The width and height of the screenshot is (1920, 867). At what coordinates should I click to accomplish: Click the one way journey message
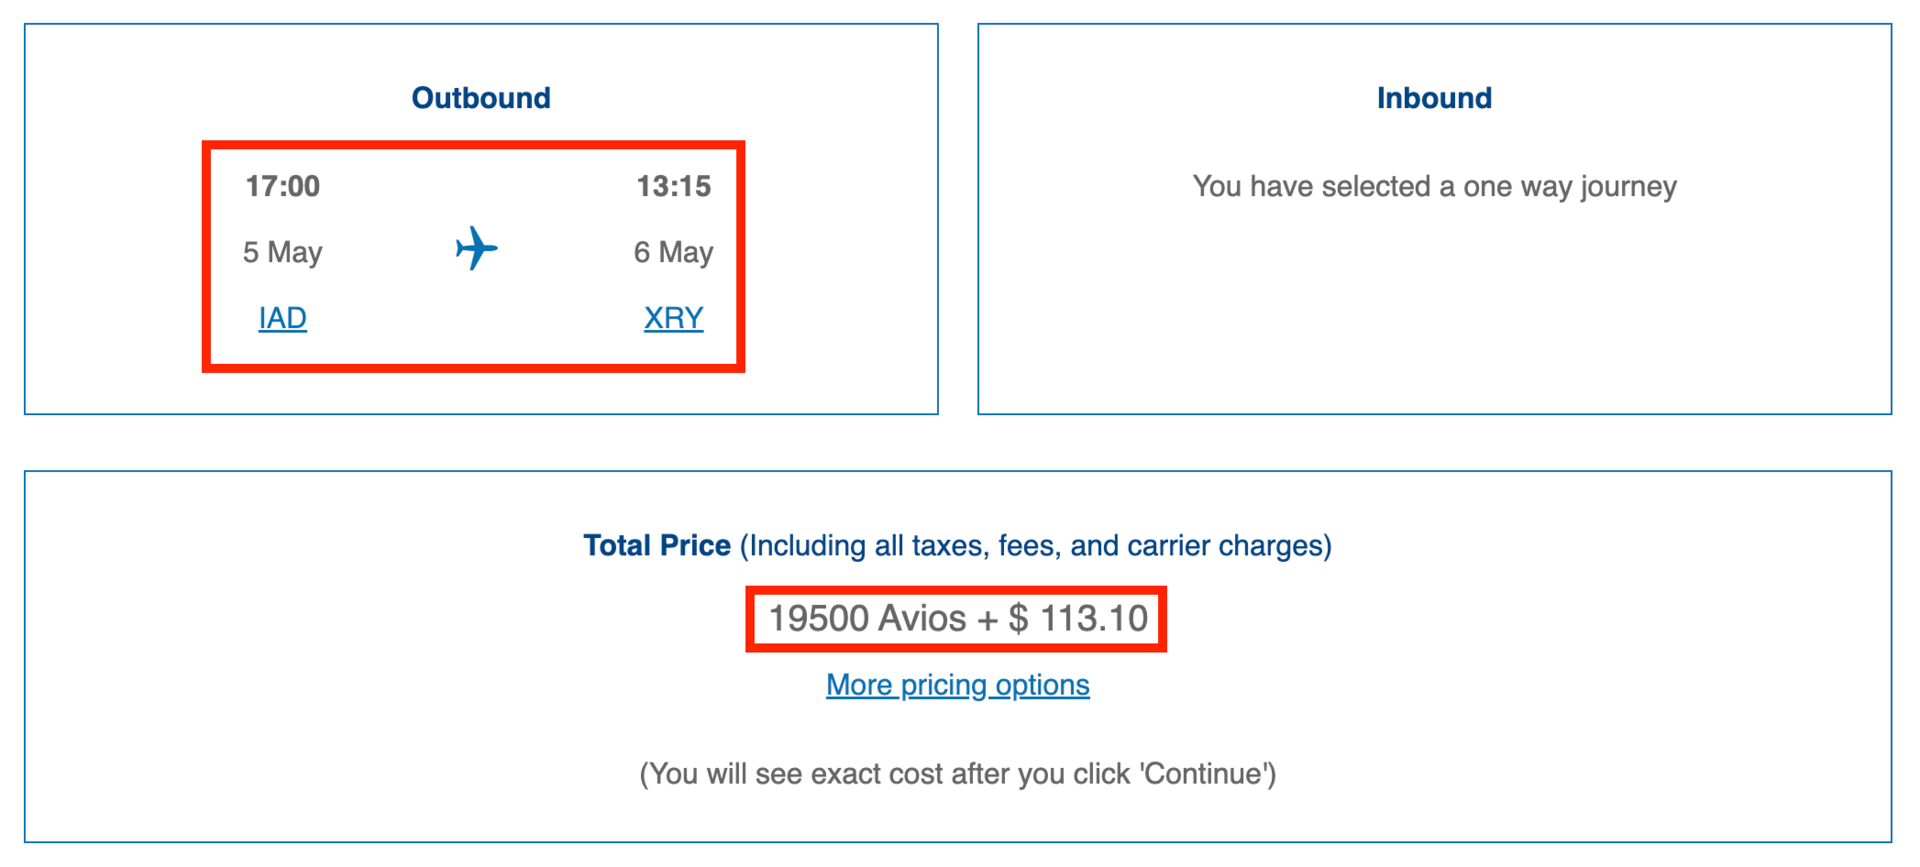pyautogui.click(x=1434, y=186)
